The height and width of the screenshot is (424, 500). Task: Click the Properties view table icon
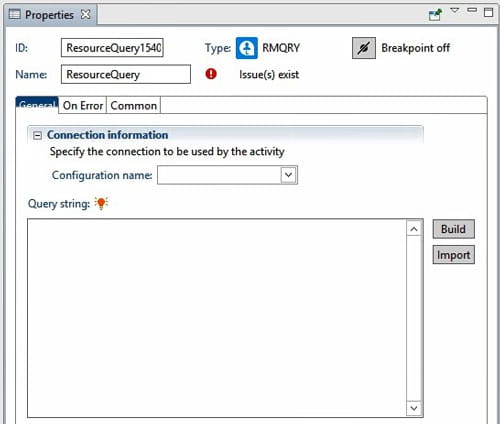click(x=14, y=14)
